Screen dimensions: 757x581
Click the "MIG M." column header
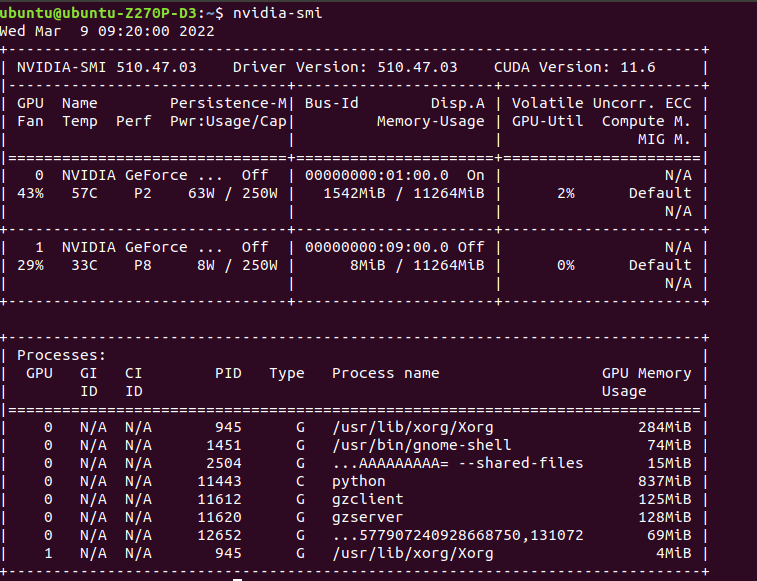664,140
